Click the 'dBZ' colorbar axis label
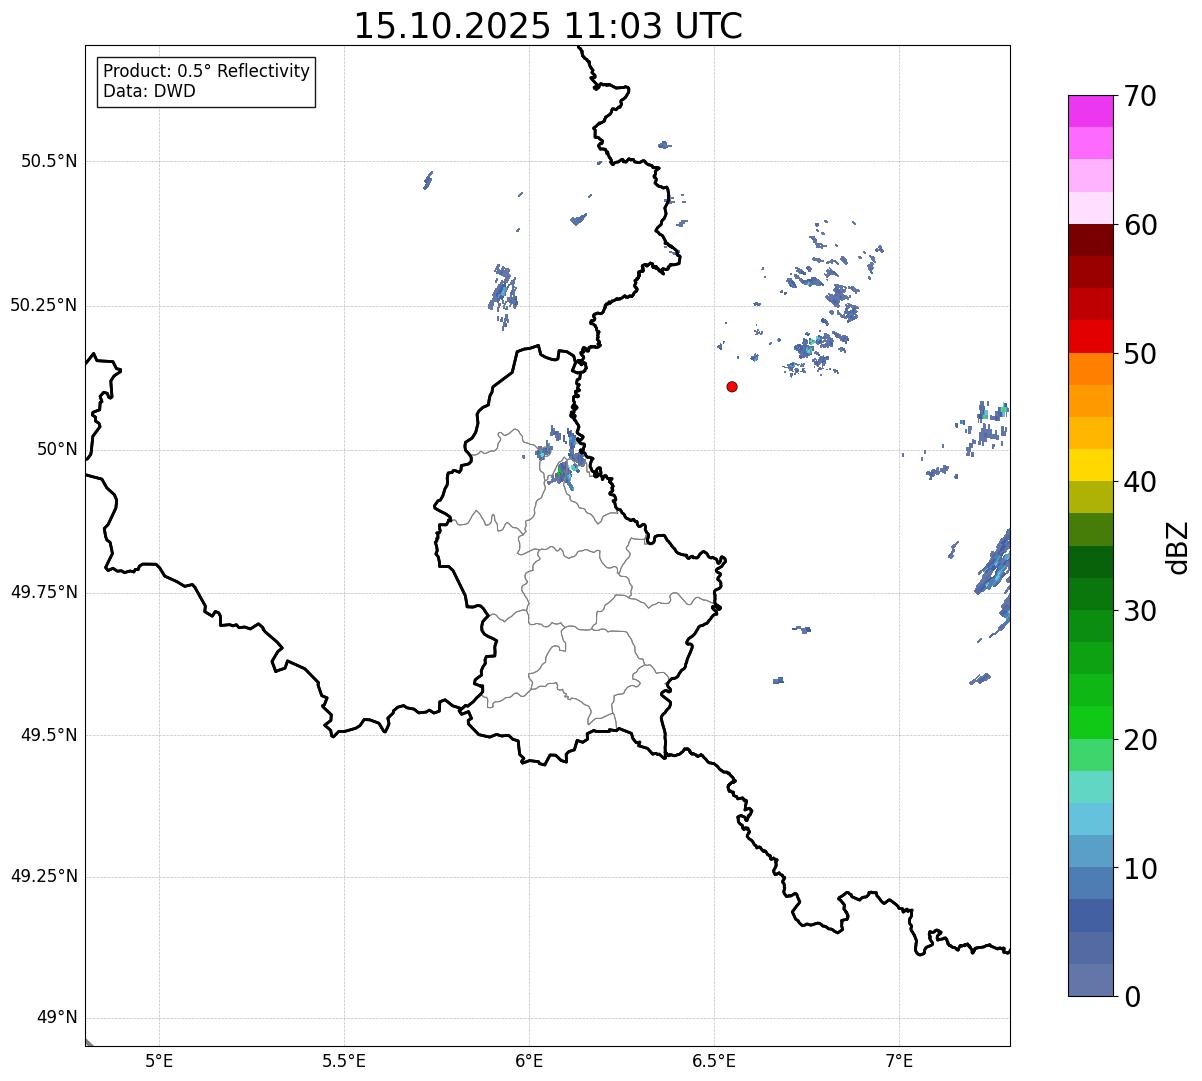 1178,547
